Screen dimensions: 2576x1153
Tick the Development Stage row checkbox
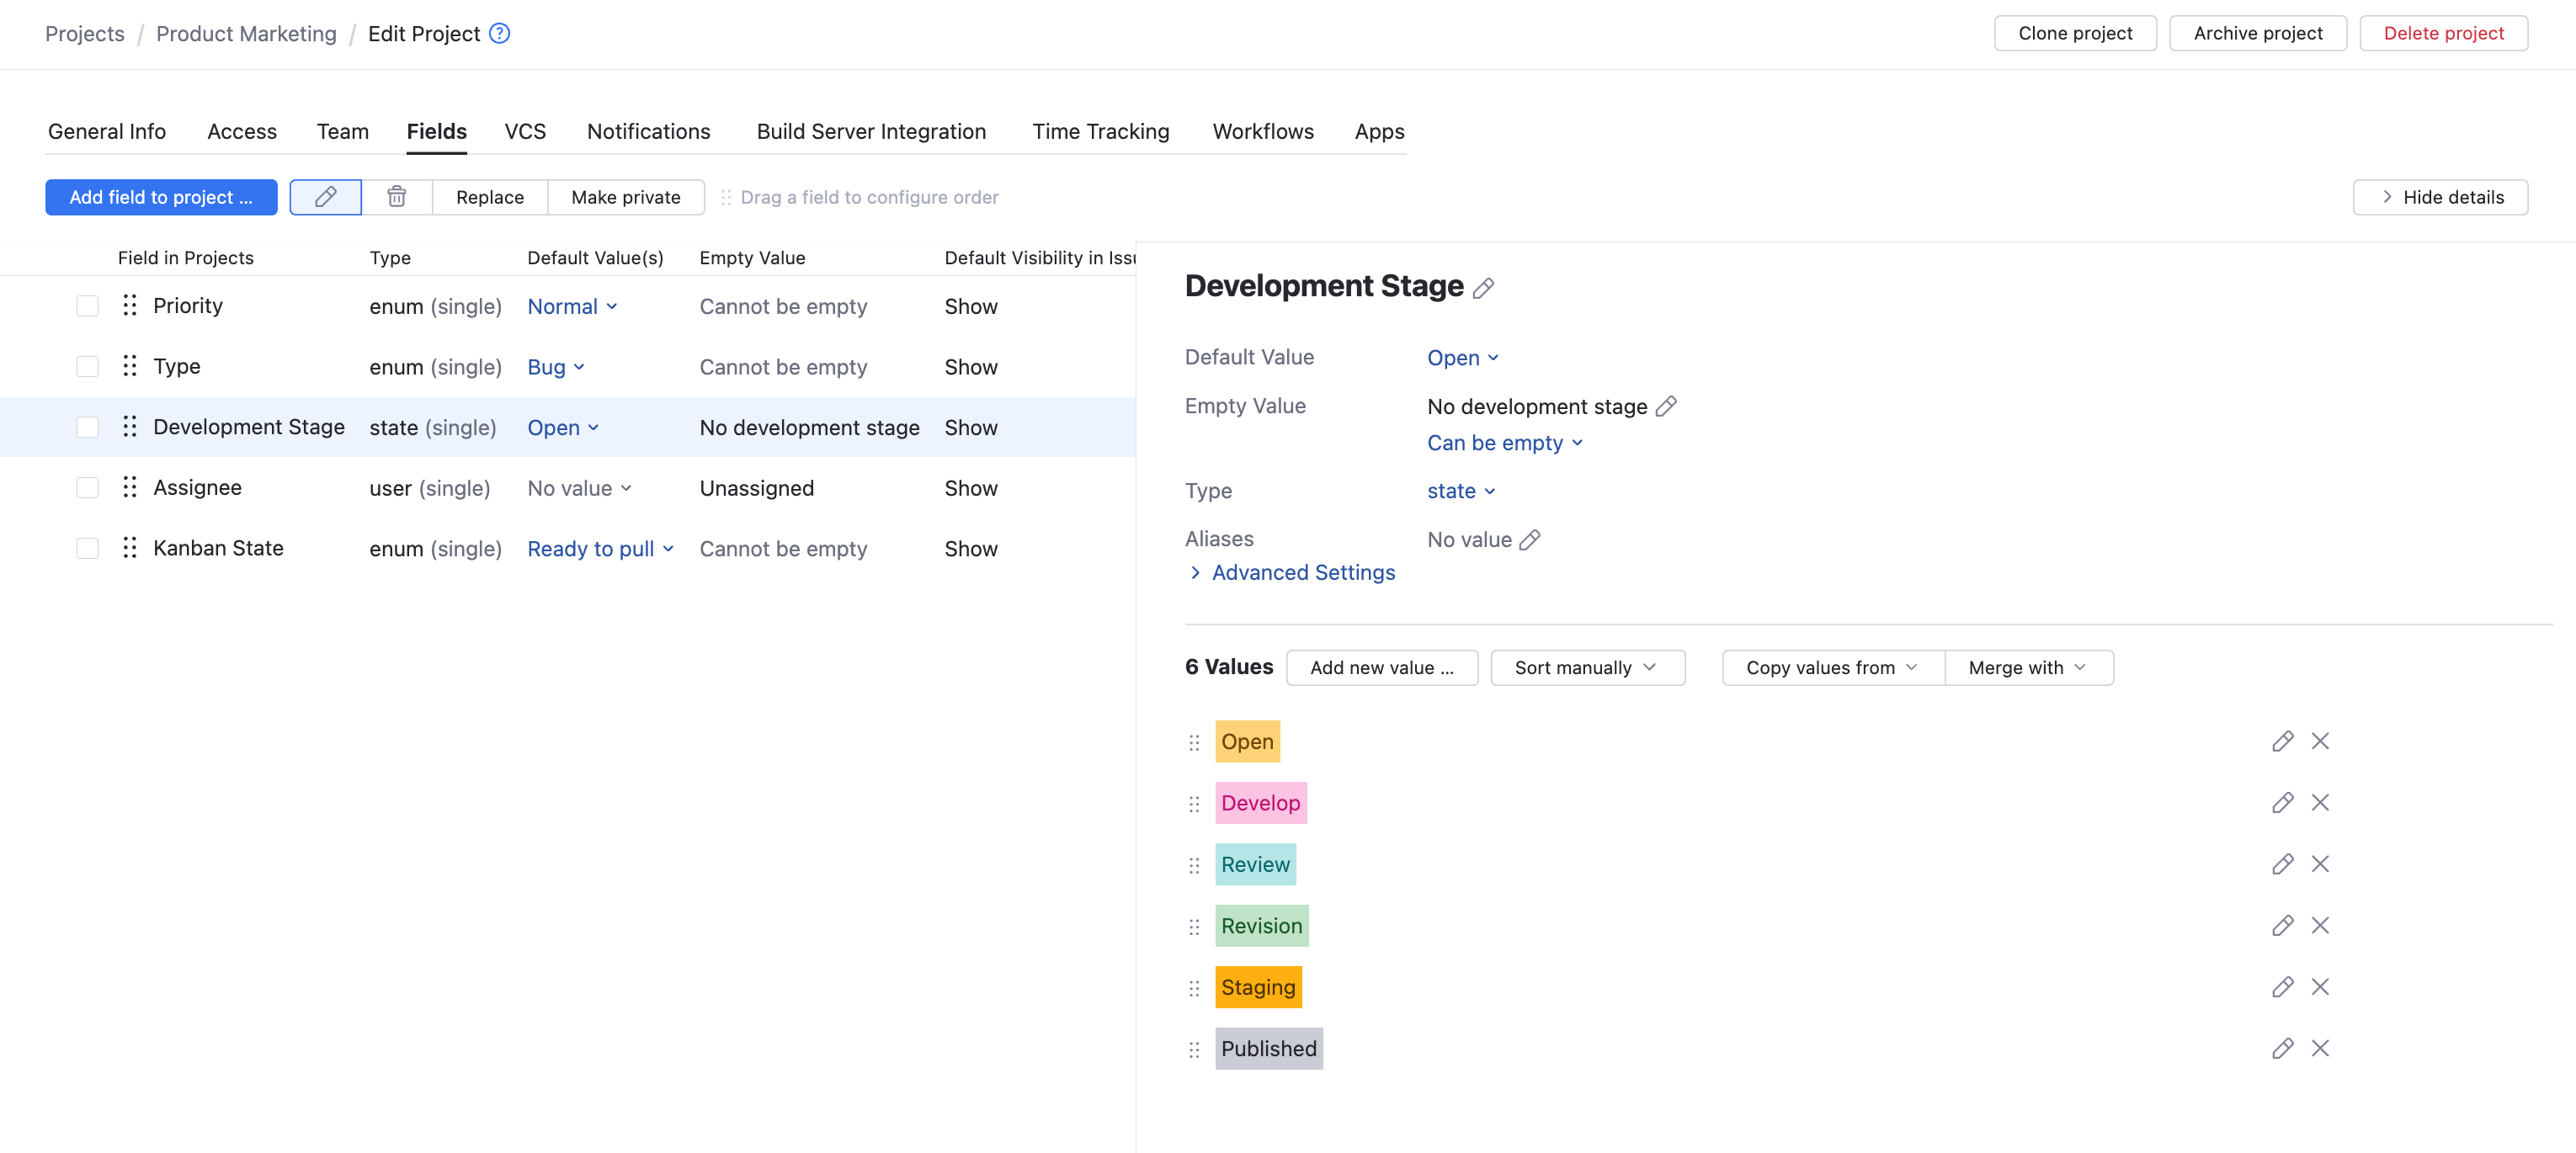tap(88, 427)
